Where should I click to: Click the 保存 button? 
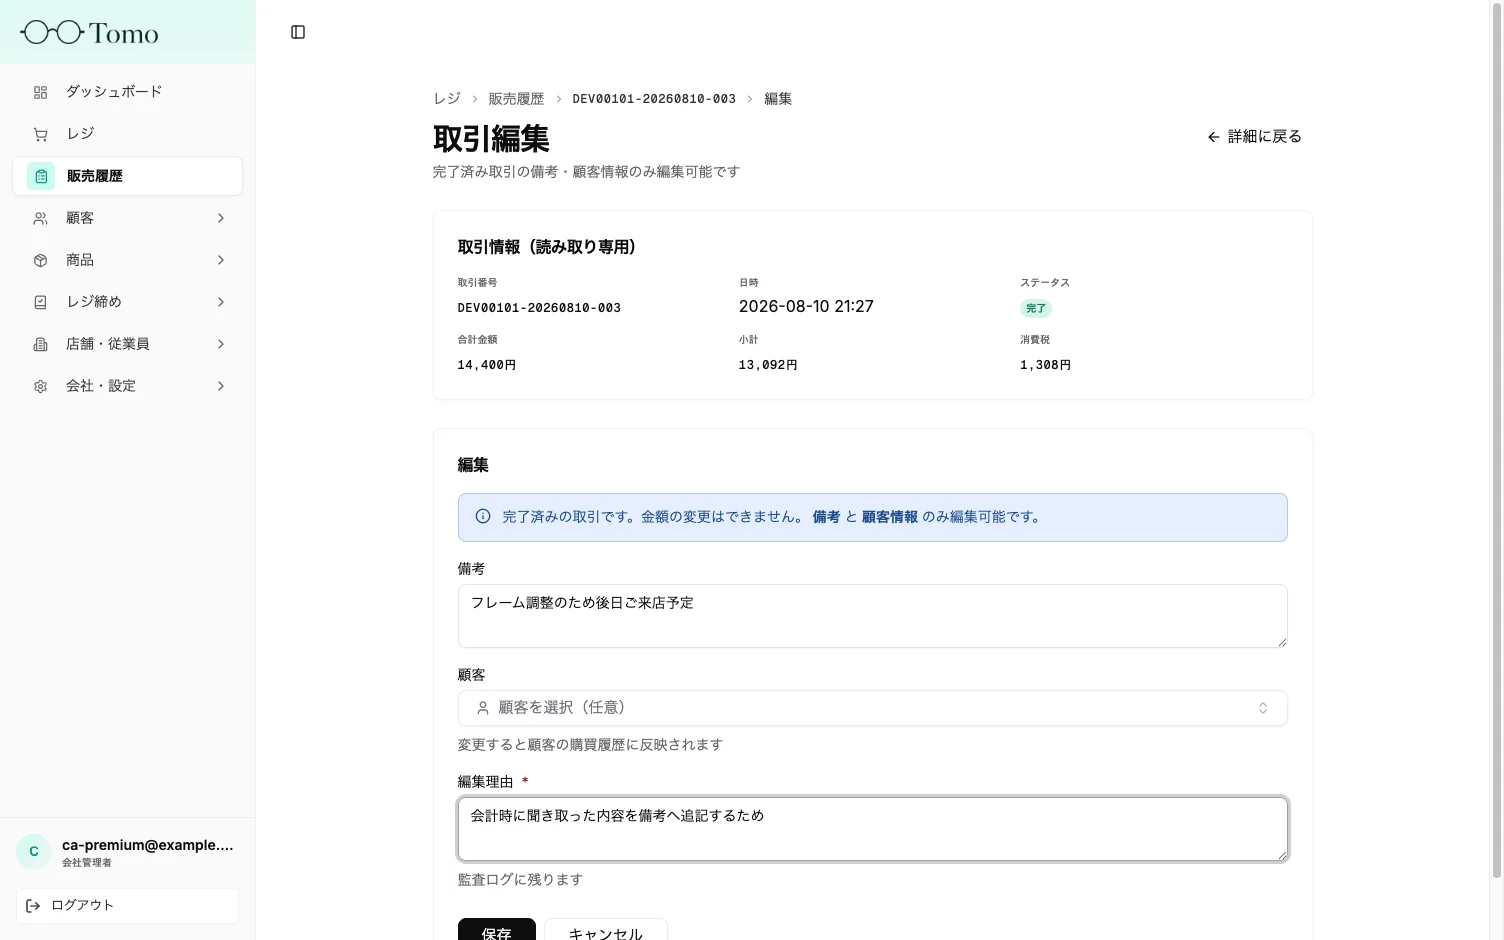point(497,932)
